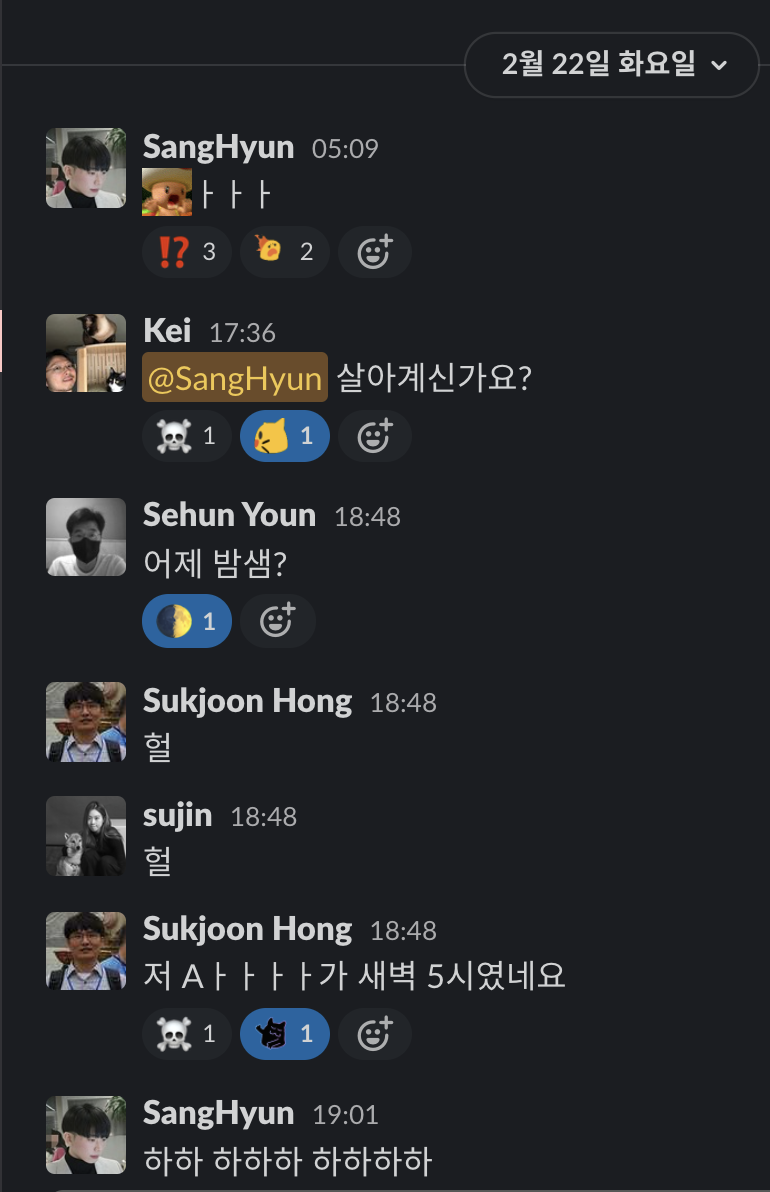Click the @SangHyun mention in Kei's message
Screen dimensions: 770x1192
pyautogui.click(x=235, y=377)
